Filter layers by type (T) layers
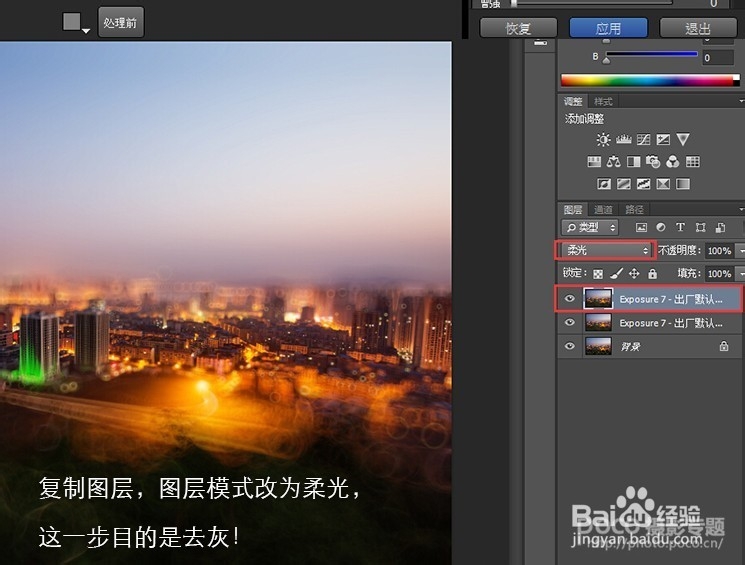 680,228
